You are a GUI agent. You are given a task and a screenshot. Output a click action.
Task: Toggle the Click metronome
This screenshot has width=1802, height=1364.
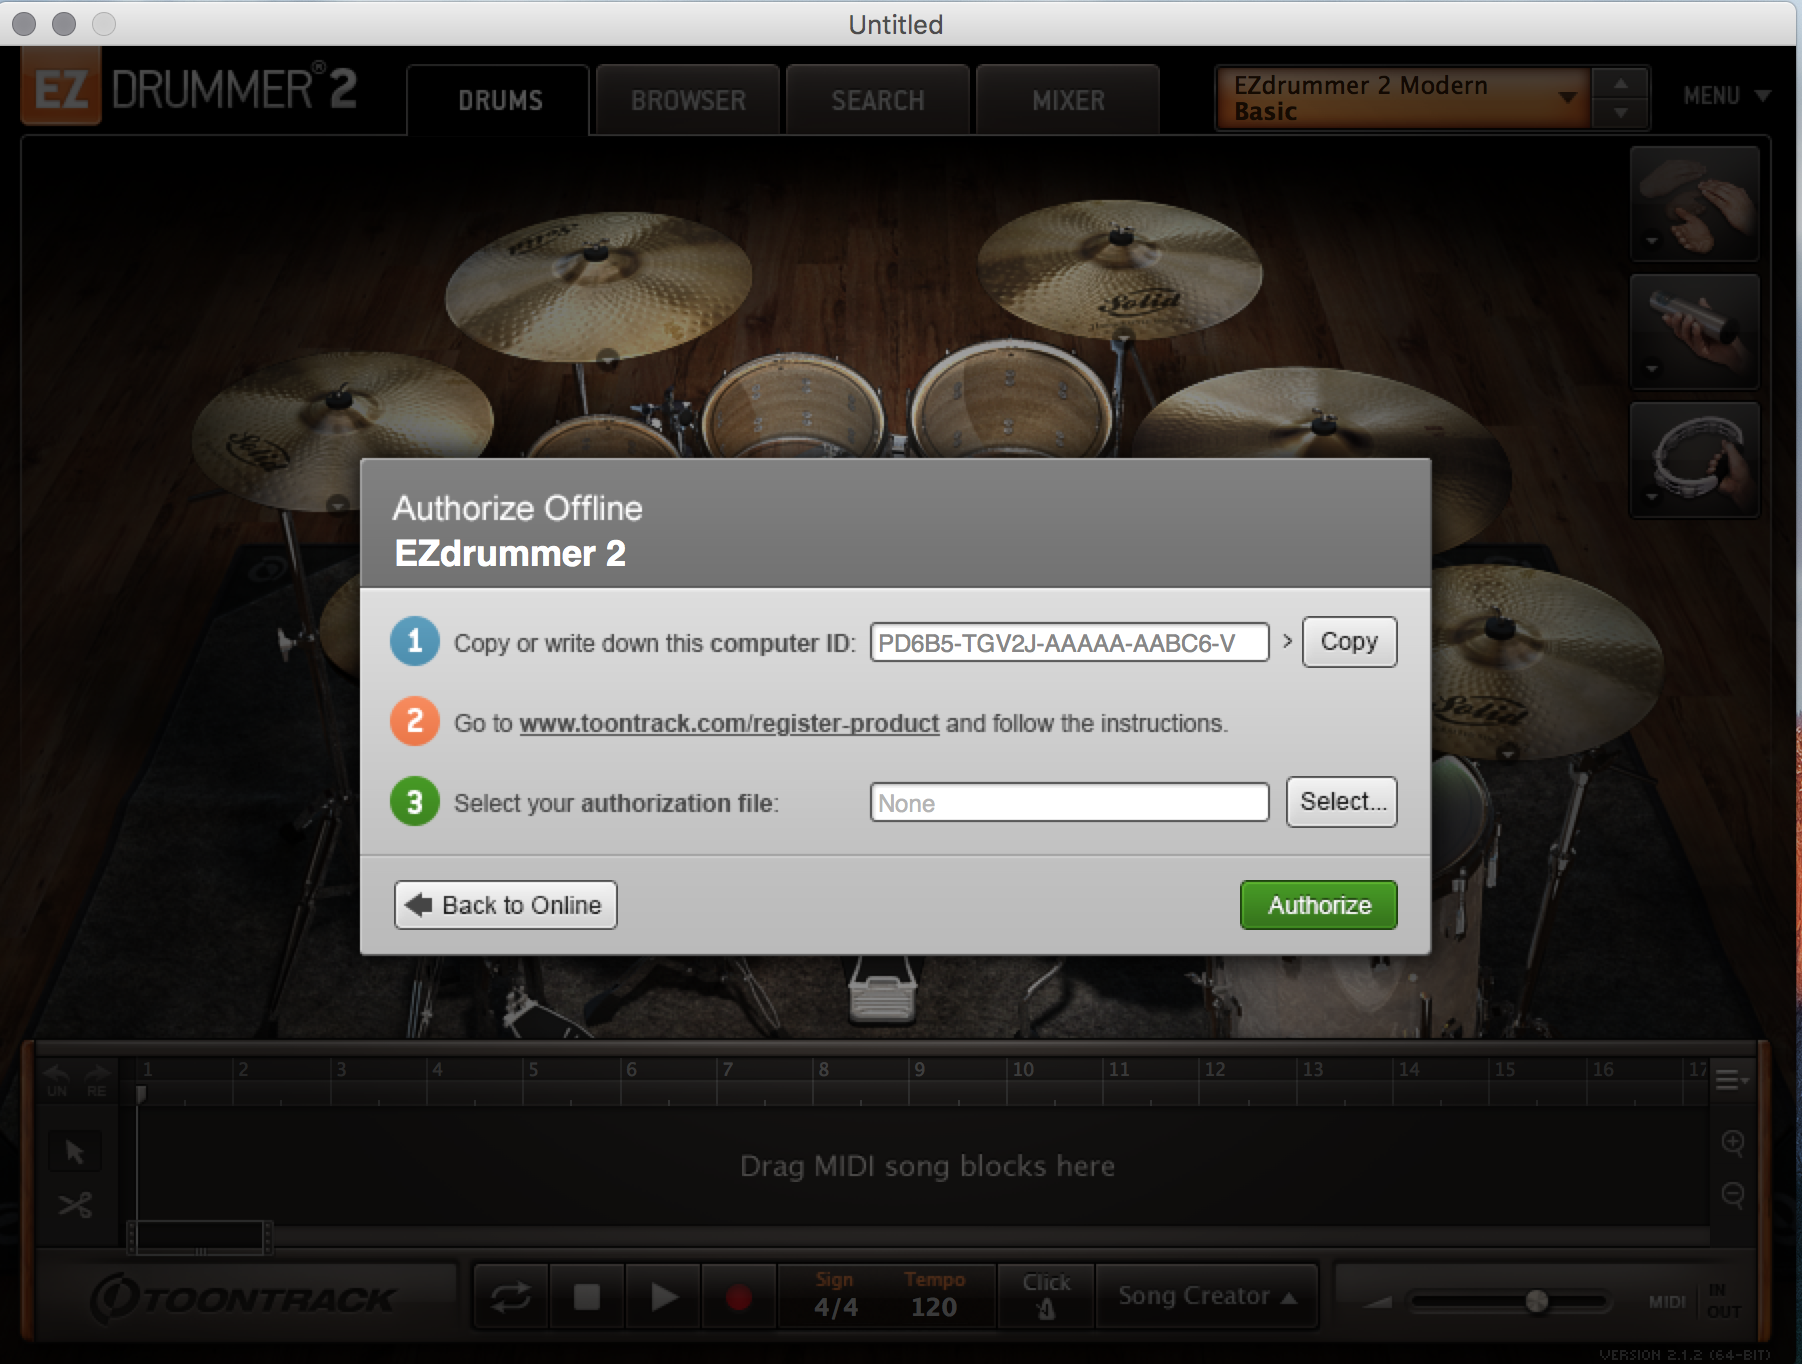coord(1046,1296)
